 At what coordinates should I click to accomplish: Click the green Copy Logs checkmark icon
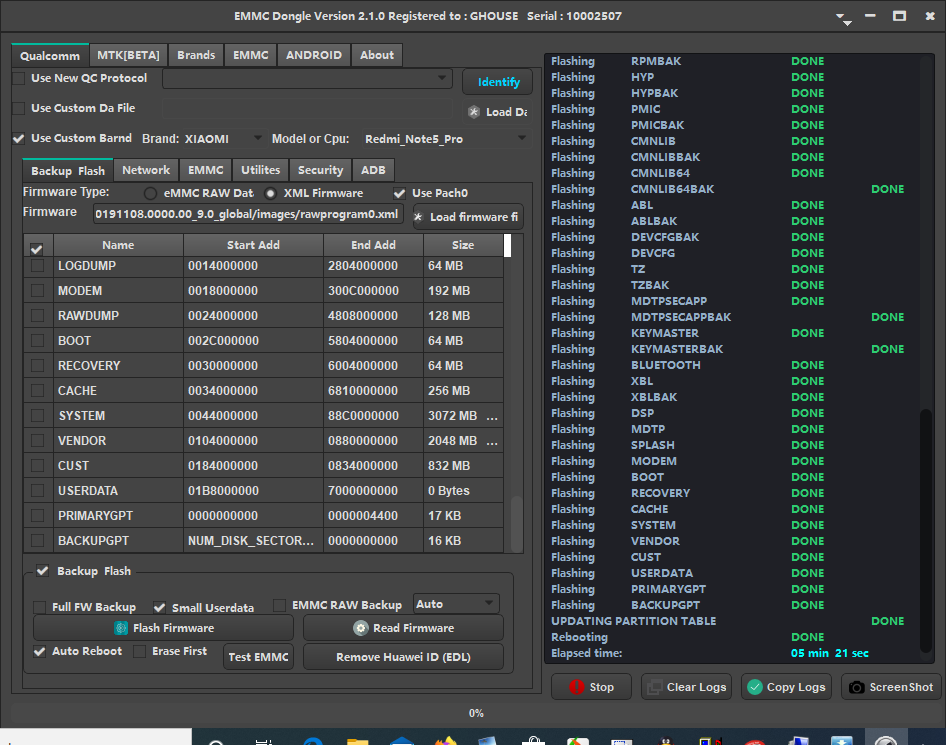pos(755,687)
